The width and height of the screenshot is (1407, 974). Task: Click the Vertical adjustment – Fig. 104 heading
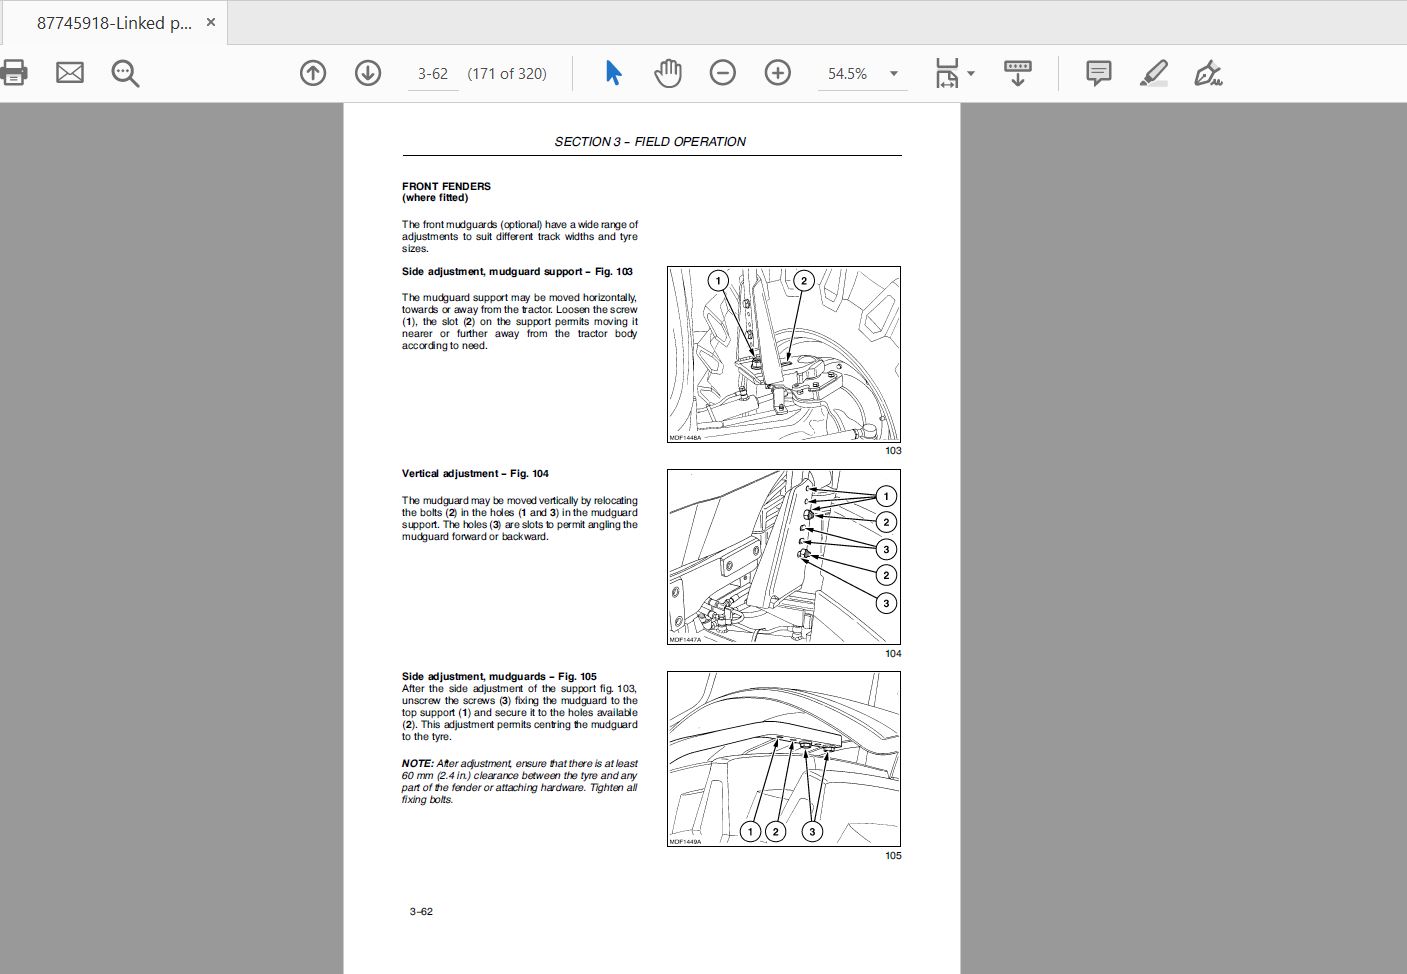tap(475, 474)
